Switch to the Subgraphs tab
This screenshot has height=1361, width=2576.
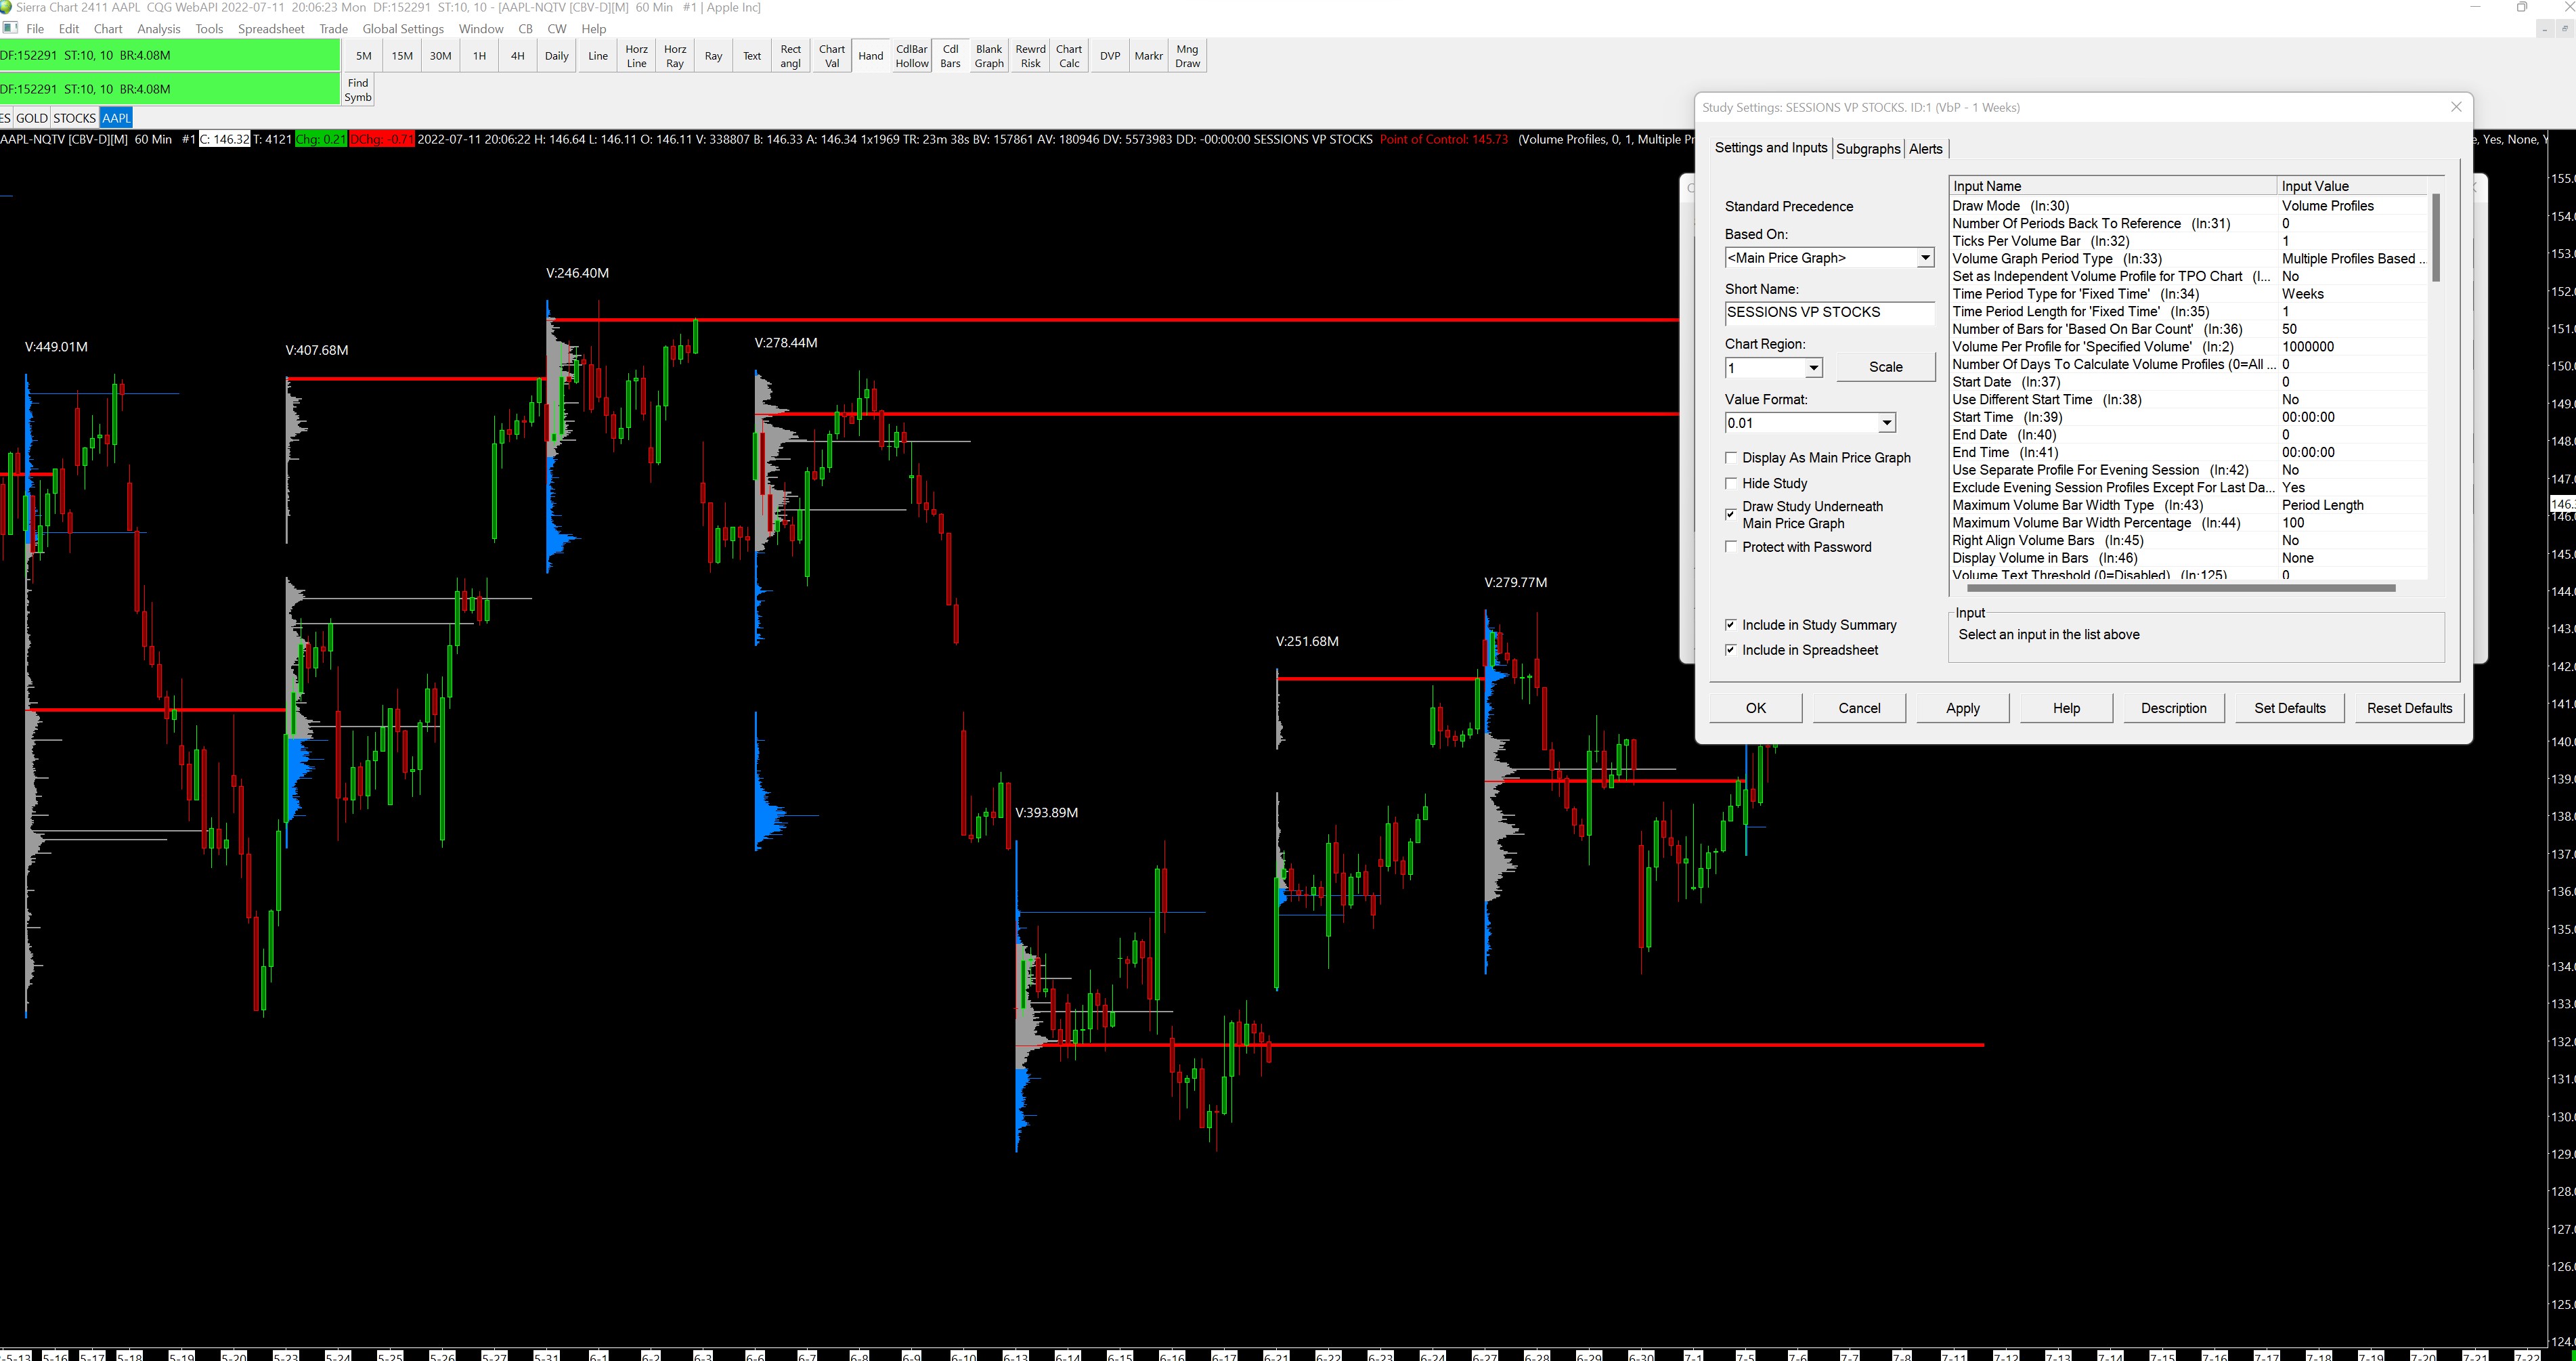point(1867,149)
